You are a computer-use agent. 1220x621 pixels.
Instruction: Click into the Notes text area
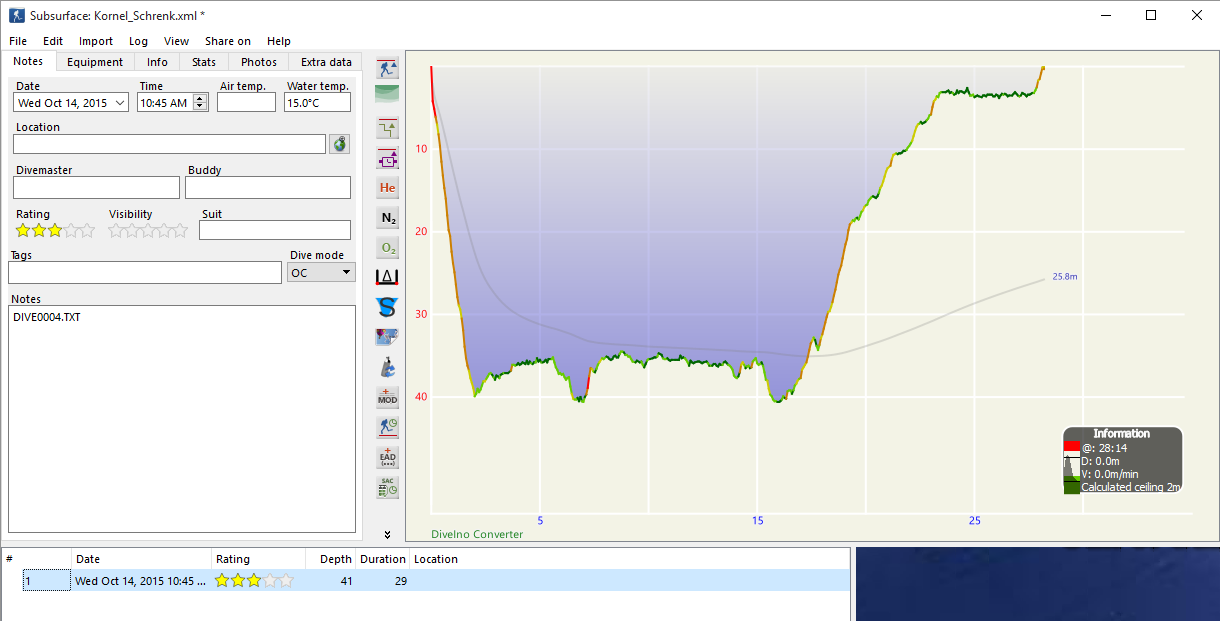[x=182, y=419]
